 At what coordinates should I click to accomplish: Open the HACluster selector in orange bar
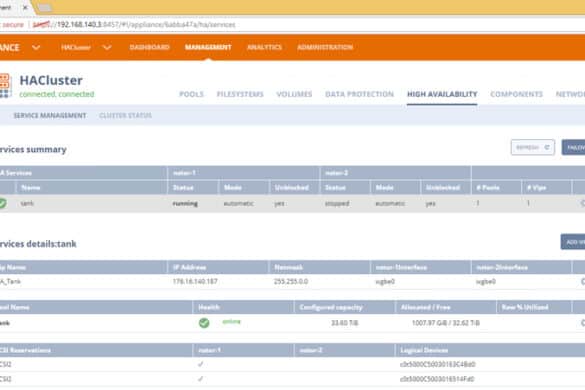pos(76,47)
